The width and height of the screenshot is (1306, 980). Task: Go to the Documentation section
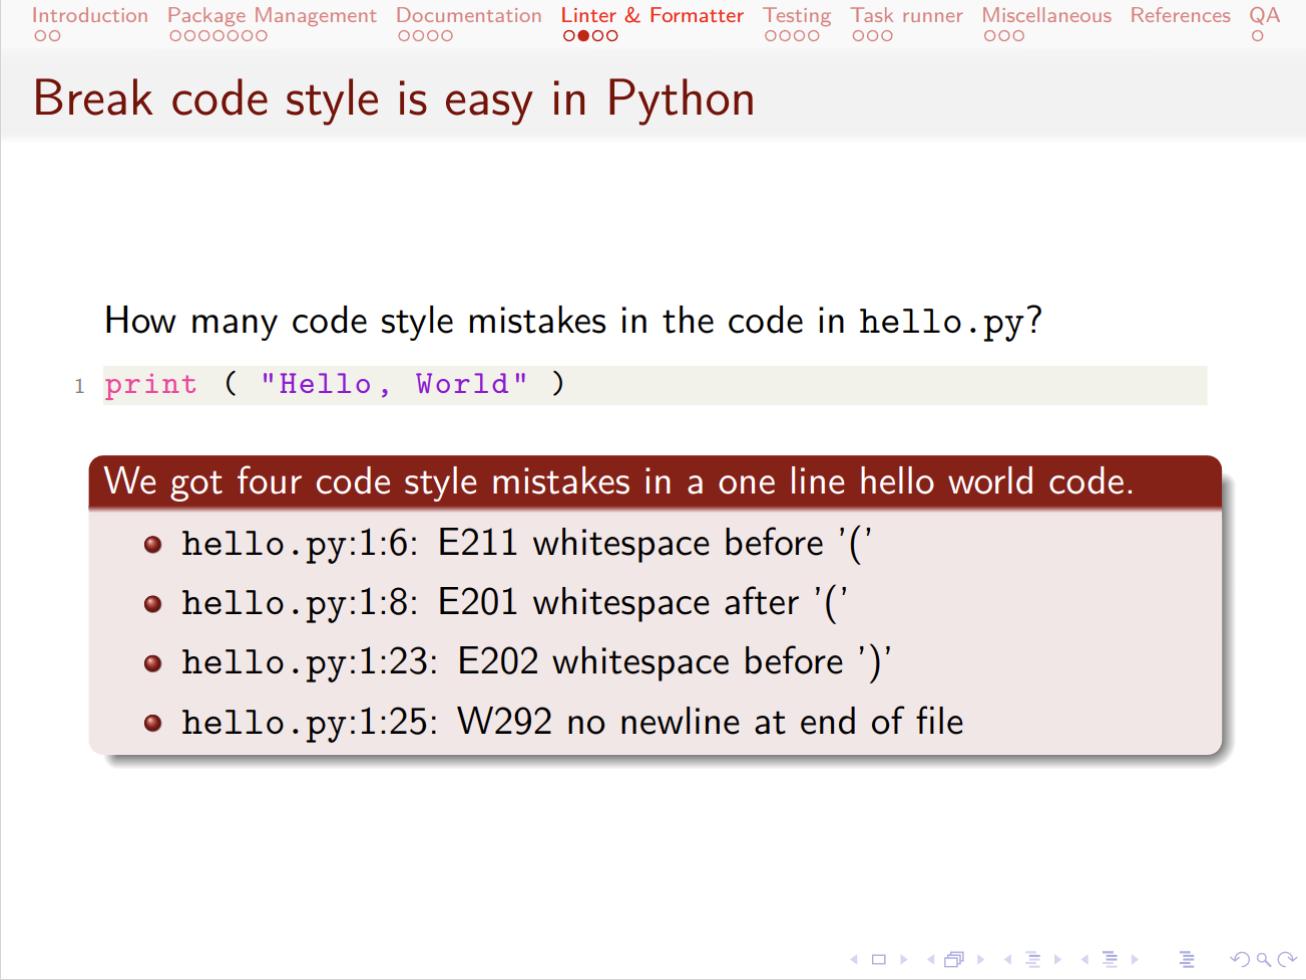tap(468, 15)
